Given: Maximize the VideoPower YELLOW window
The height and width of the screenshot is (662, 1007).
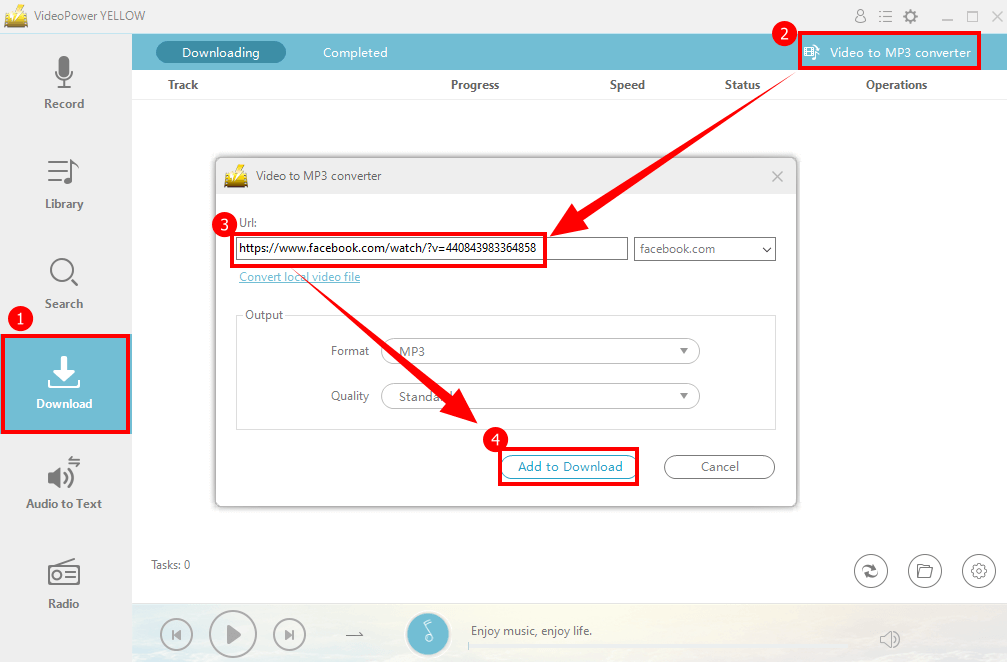Looking at the screenshot, I should tap(972, 17).
